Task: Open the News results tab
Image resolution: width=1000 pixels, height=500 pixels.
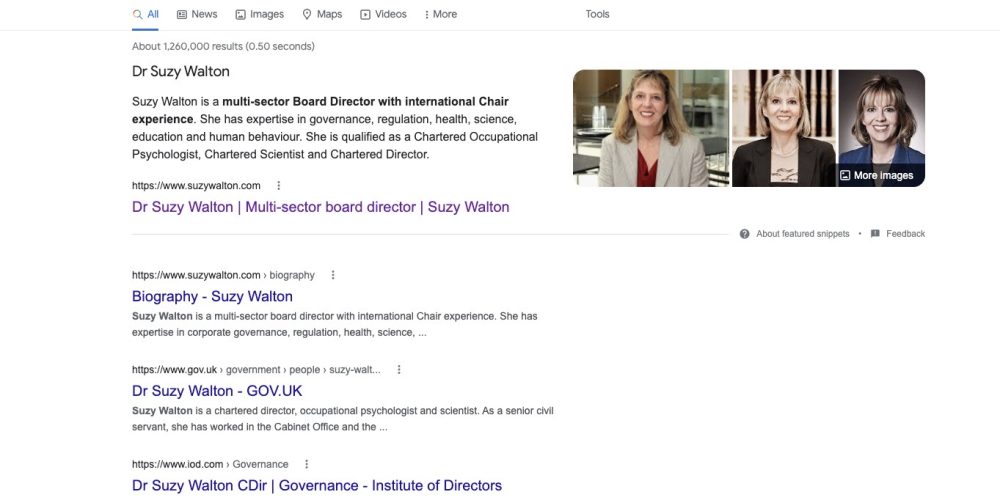Action: click(197, 14)
